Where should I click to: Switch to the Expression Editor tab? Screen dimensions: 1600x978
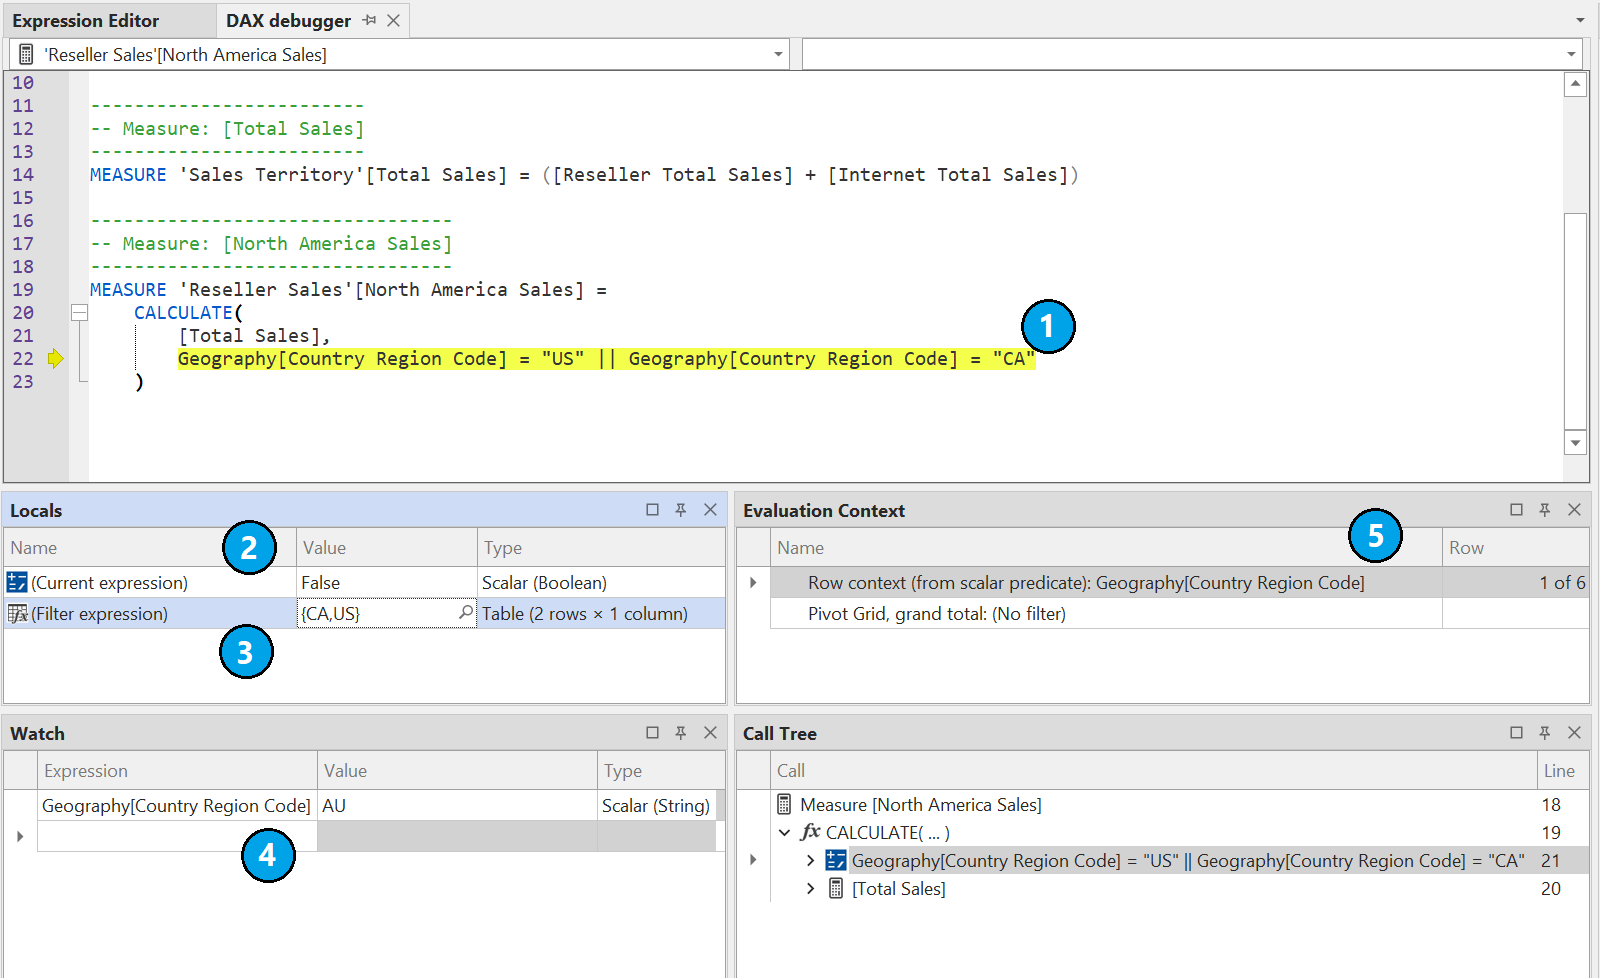tap(86, 20)
